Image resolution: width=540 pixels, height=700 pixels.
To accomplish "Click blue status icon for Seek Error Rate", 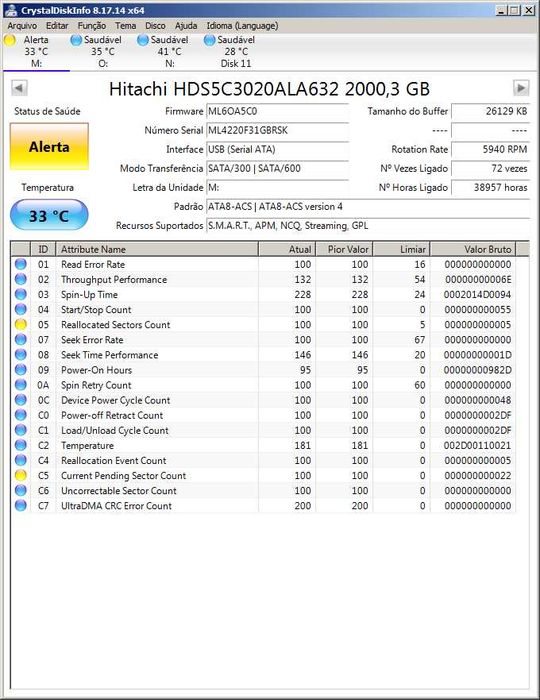I will coord(21,340).
